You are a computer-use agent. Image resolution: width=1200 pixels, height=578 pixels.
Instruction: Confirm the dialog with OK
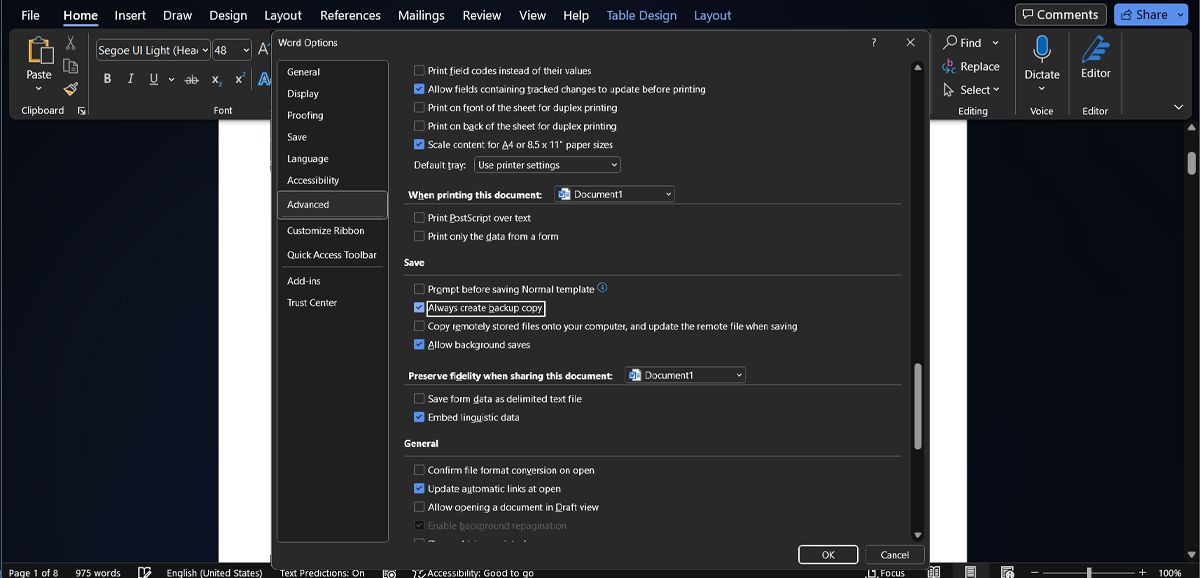tap(828, 555)
